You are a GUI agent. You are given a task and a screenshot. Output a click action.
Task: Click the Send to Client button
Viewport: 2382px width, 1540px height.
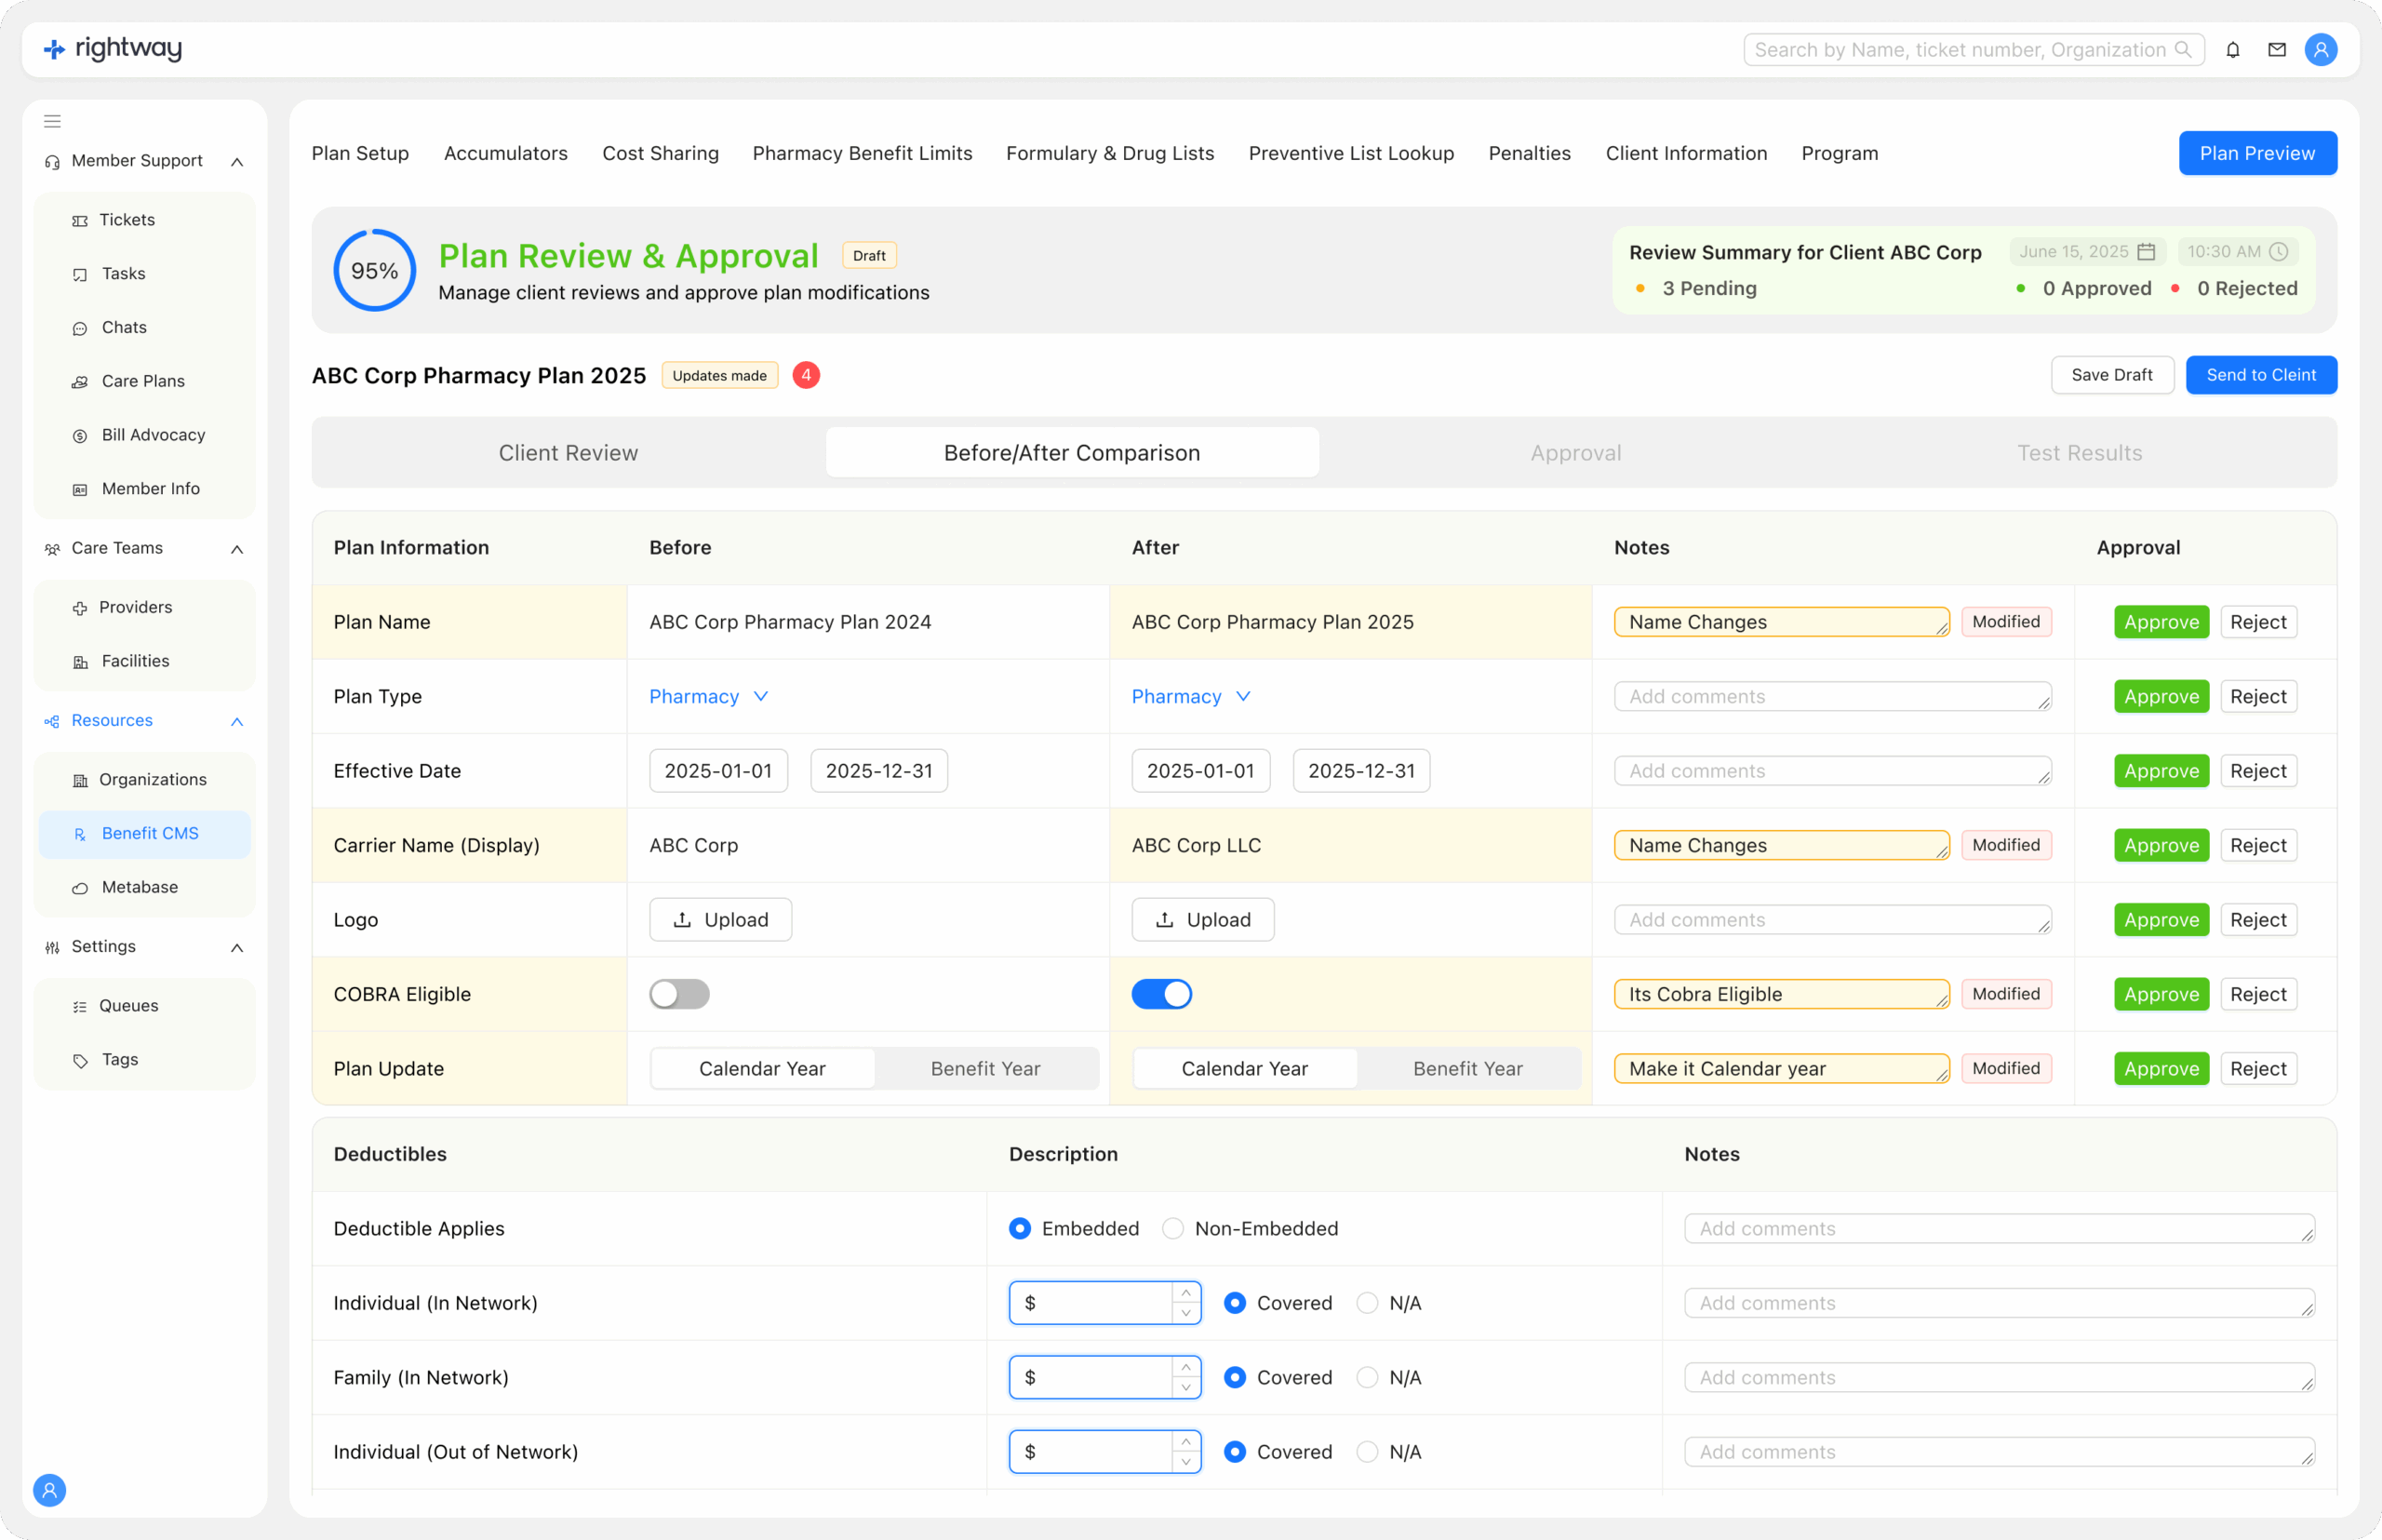(x=2260, y=375)
